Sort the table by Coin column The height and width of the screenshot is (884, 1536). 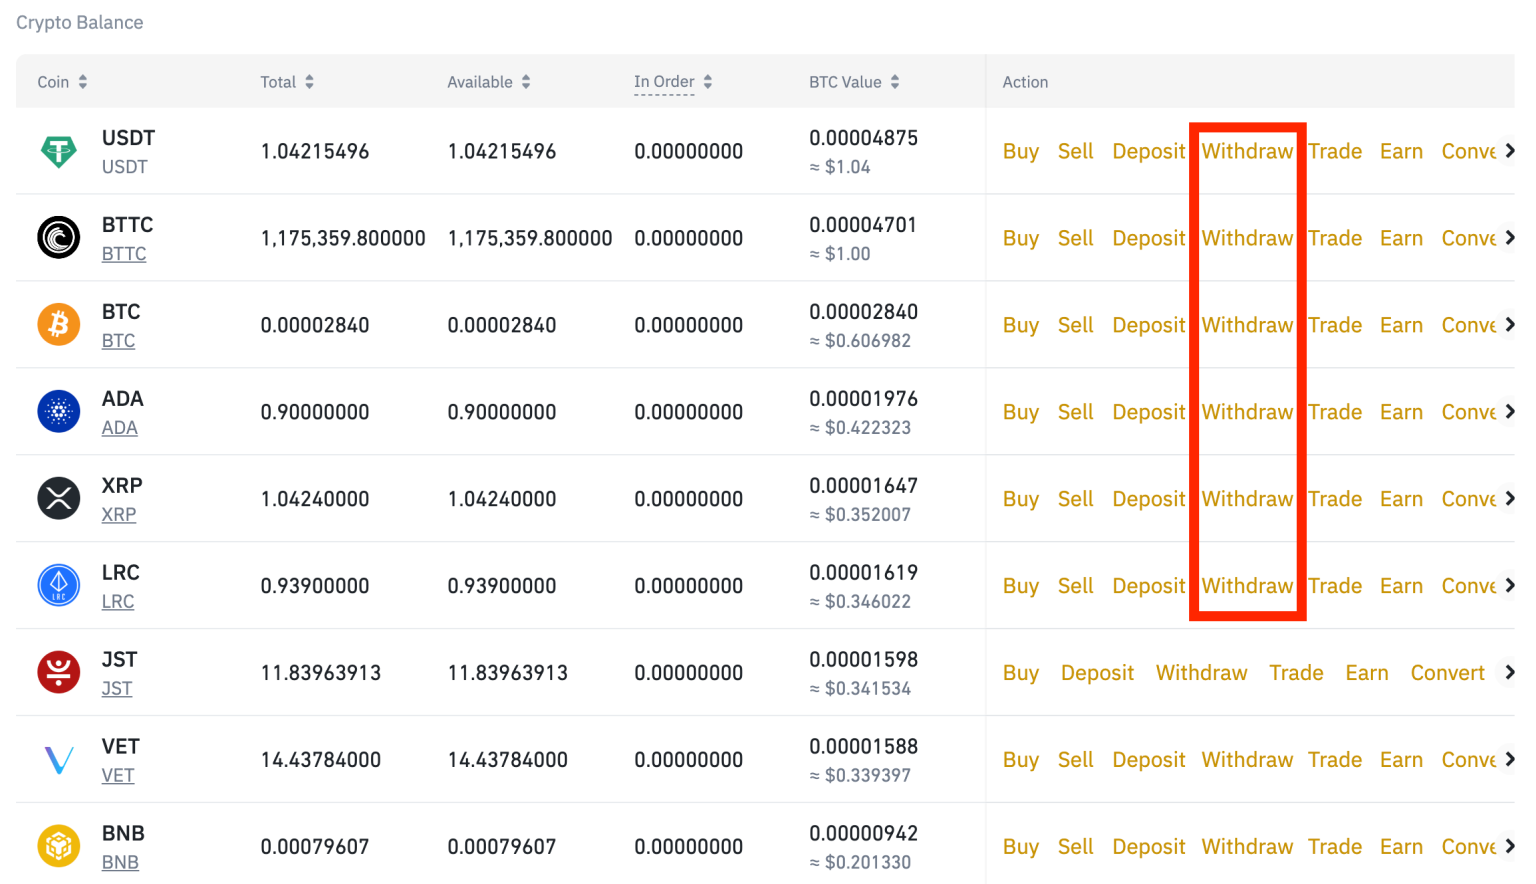point(62,82)
